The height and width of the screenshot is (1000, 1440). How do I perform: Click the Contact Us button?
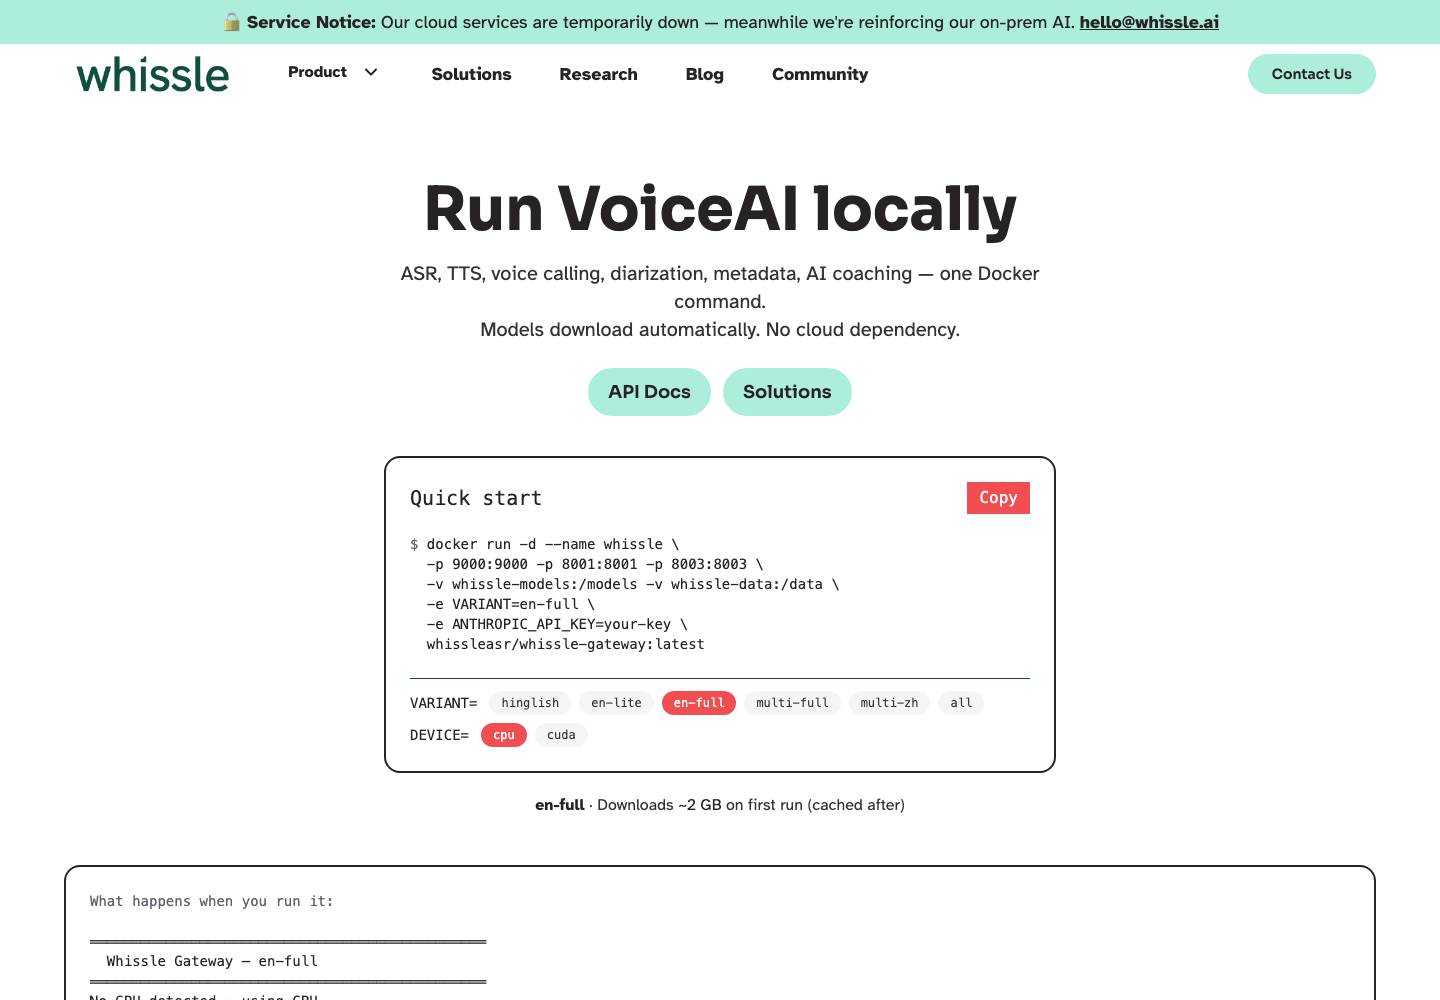coord(1312,74)
